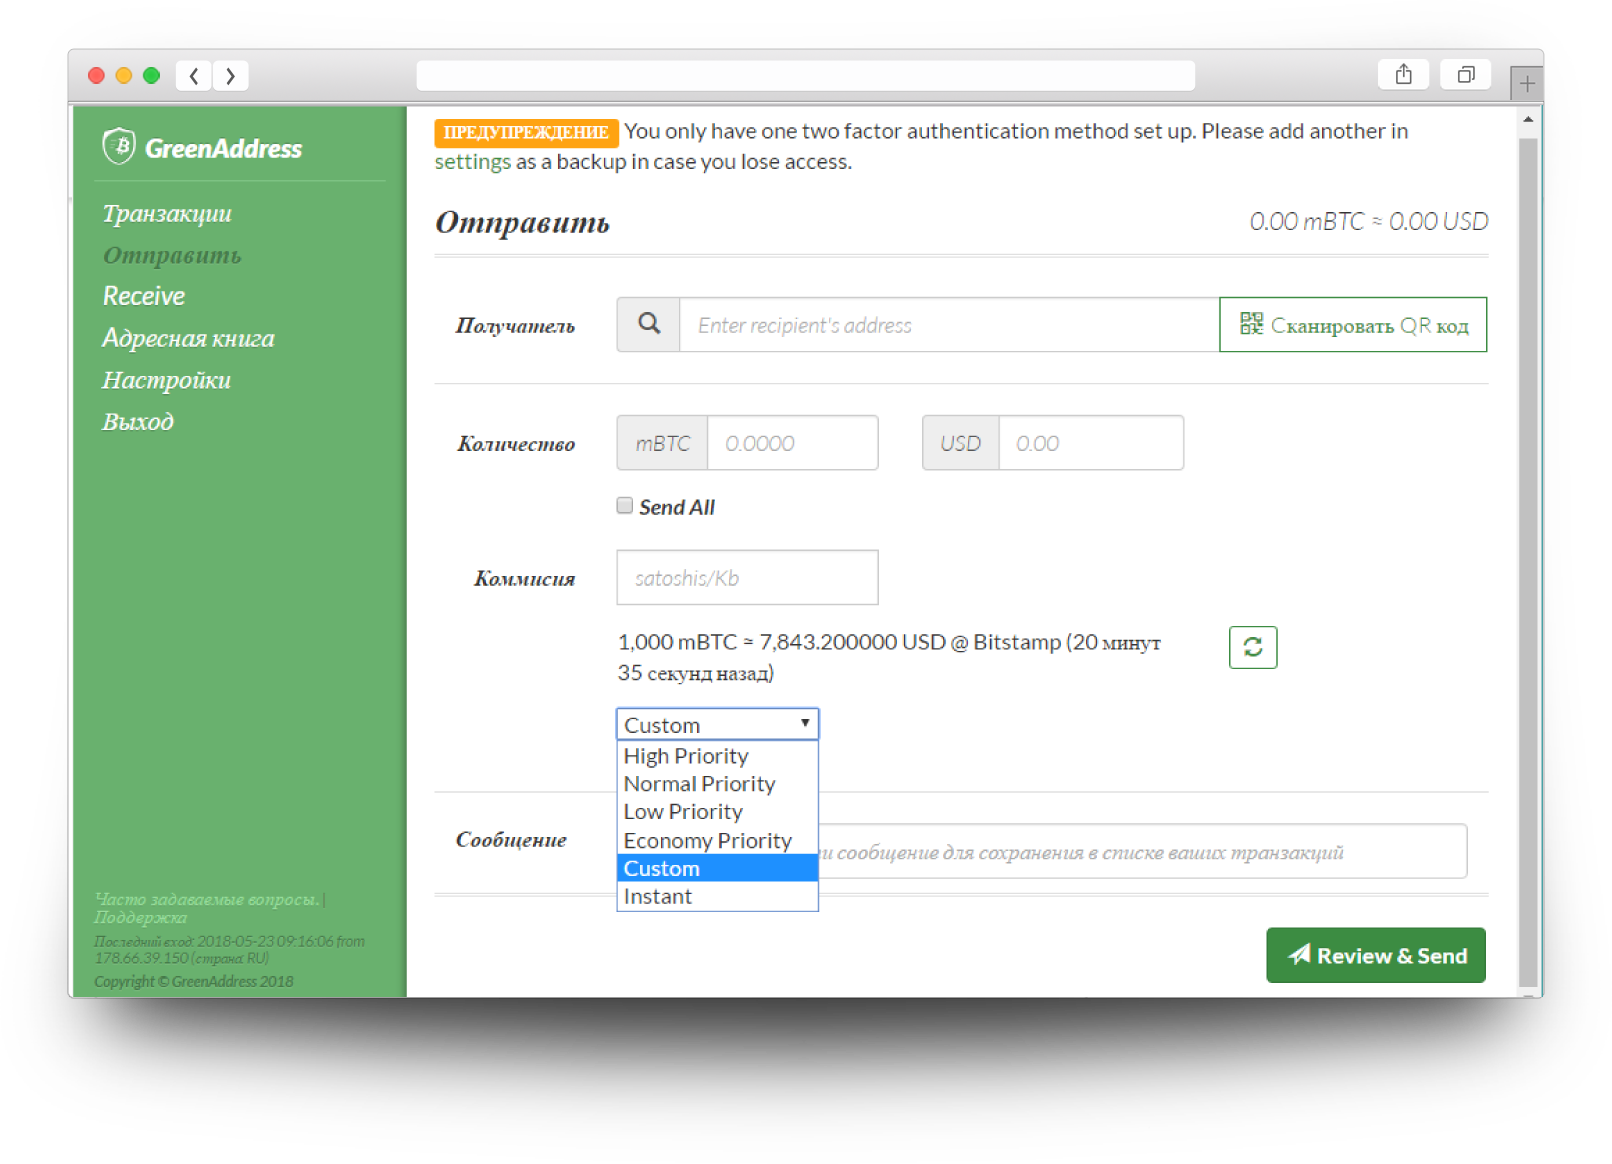The height and width of the screenshot is (1164, 1612).
Task: Focus the USD amount field
Action: click(x=1090, y=443)
